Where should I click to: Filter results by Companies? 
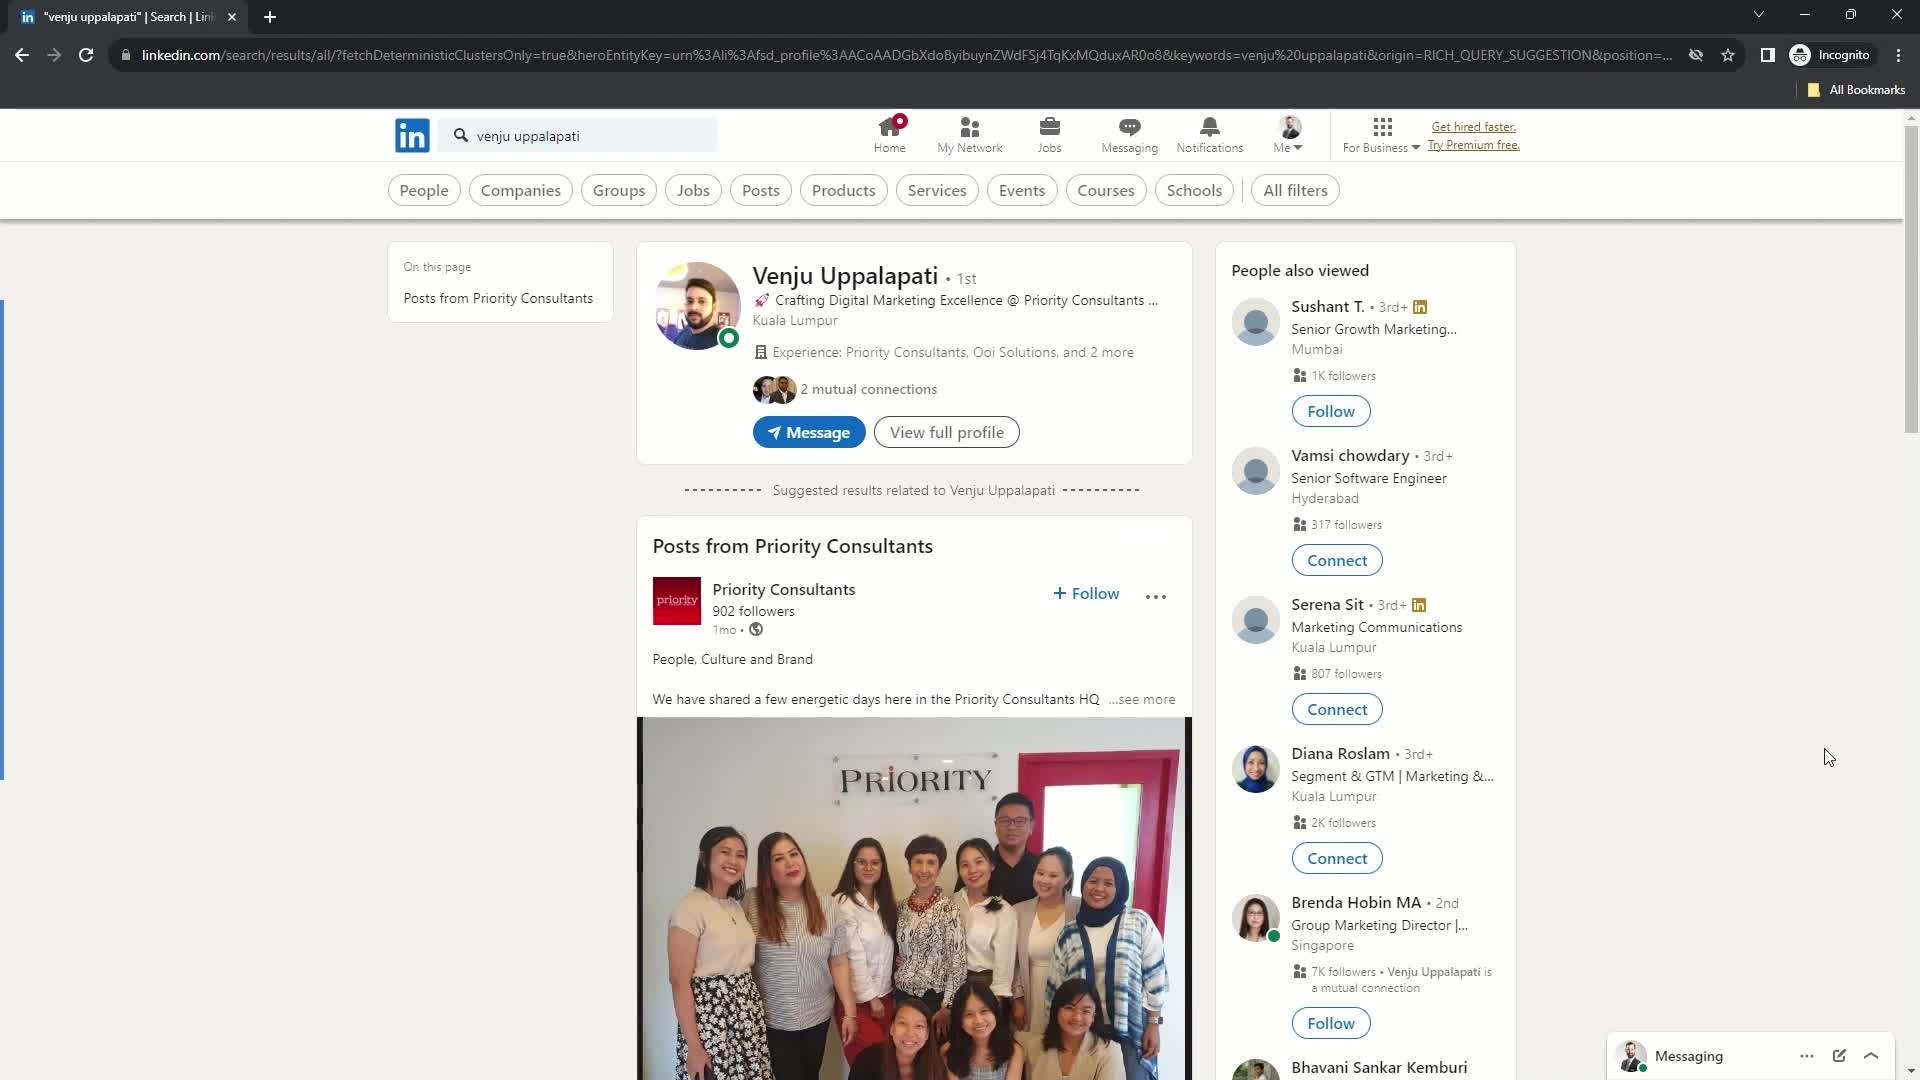(x=520, y=190)
